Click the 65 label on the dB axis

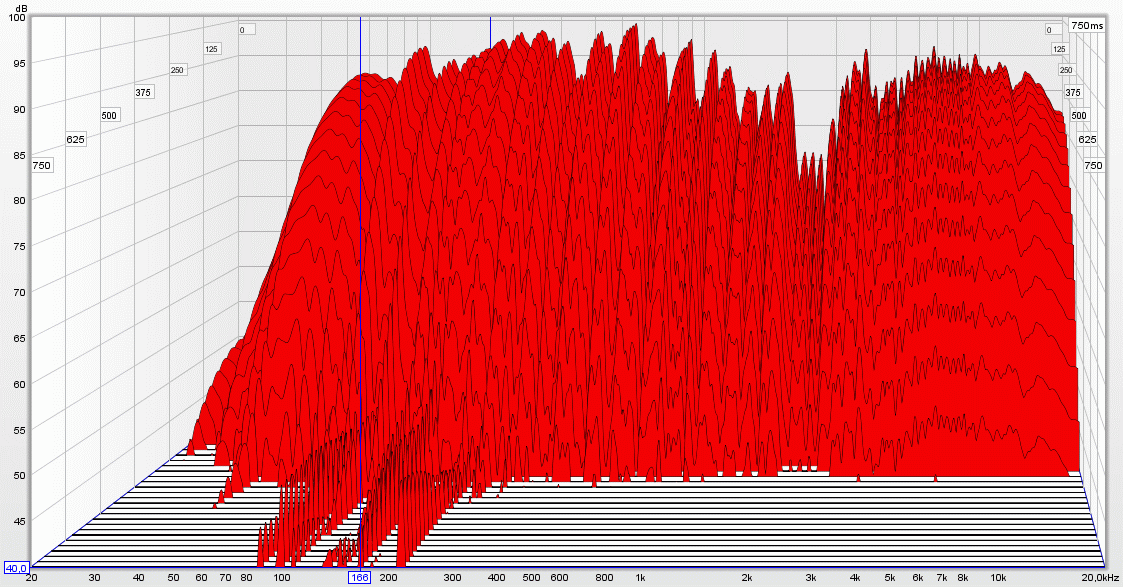tap(19, 338)
